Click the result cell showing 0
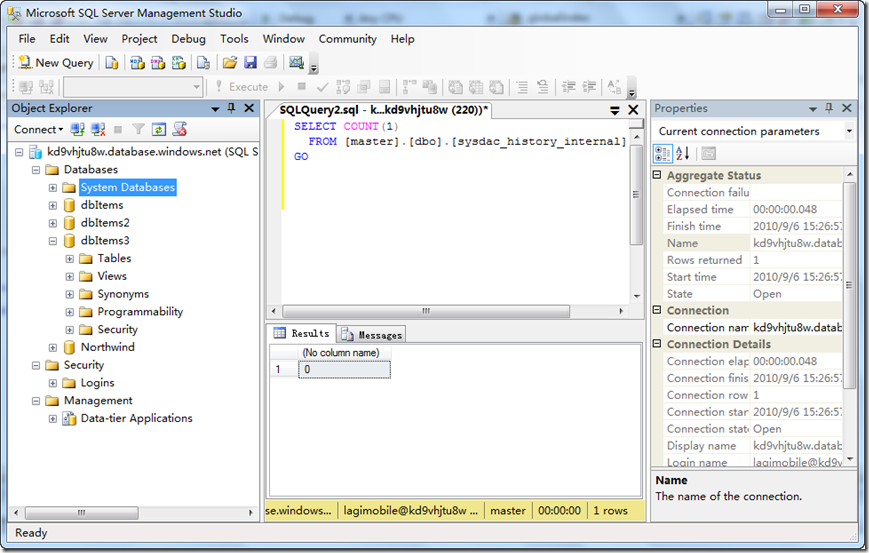Screen dimensions: 869x553 344,370
